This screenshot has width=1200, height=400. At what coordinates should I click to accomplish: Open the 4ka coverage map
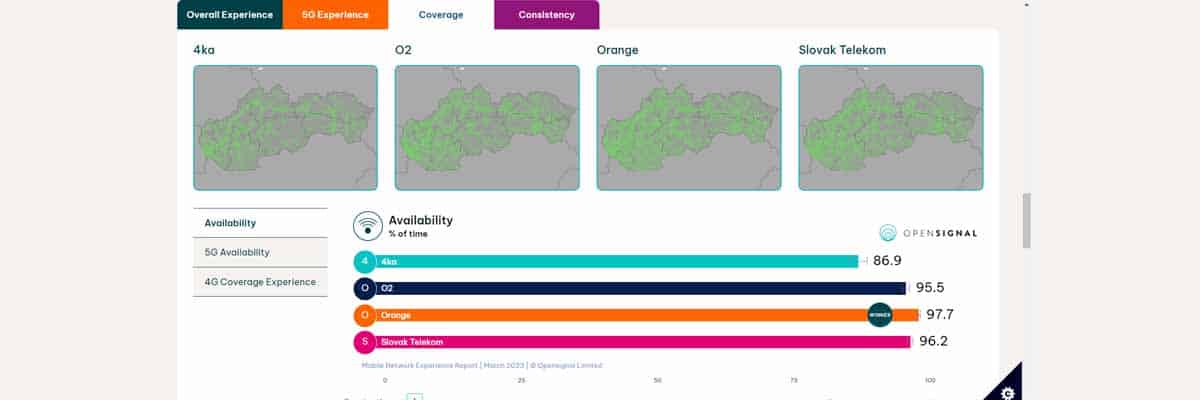pyautogui.click(x=285, y=128)
